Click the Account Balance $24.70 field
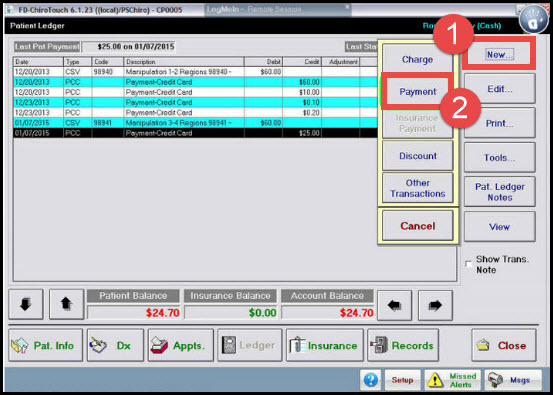 327,312
